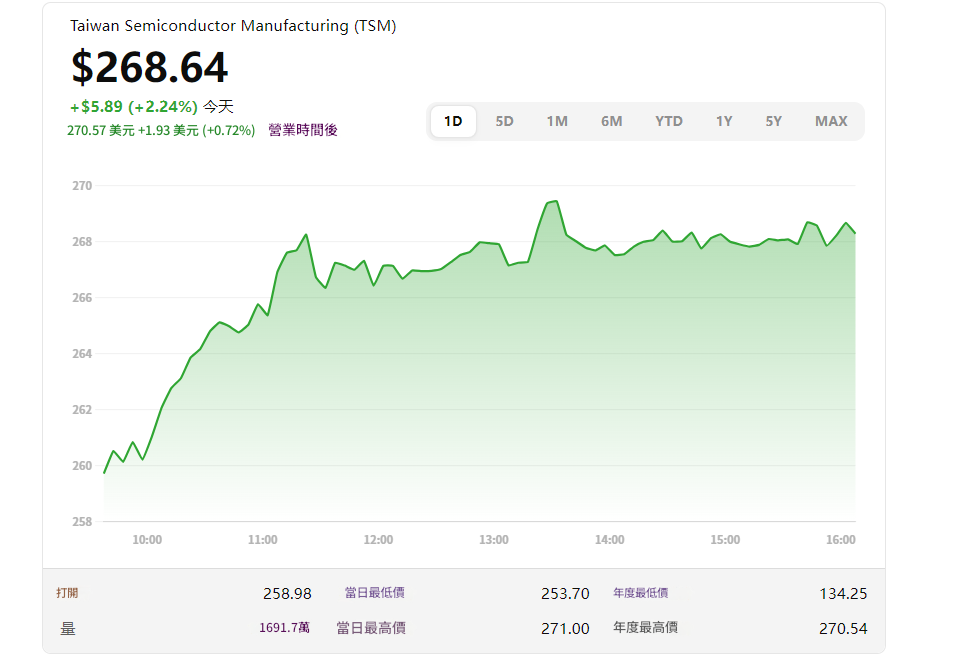Click the open value 258.98
The width and height of the screenshot is (954, 660).
(x=287, y=594)
